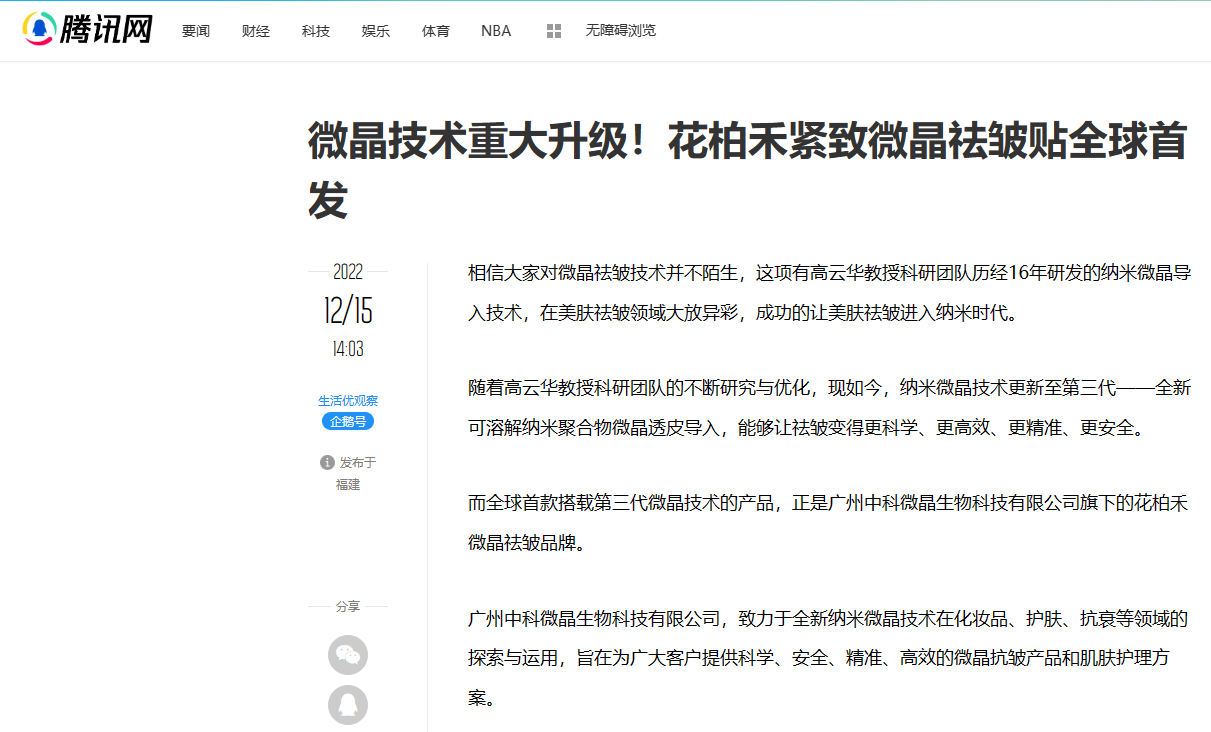Open the 财经 channel
The width and height of the screenshot is (1211, 732).
coord(256,31)
